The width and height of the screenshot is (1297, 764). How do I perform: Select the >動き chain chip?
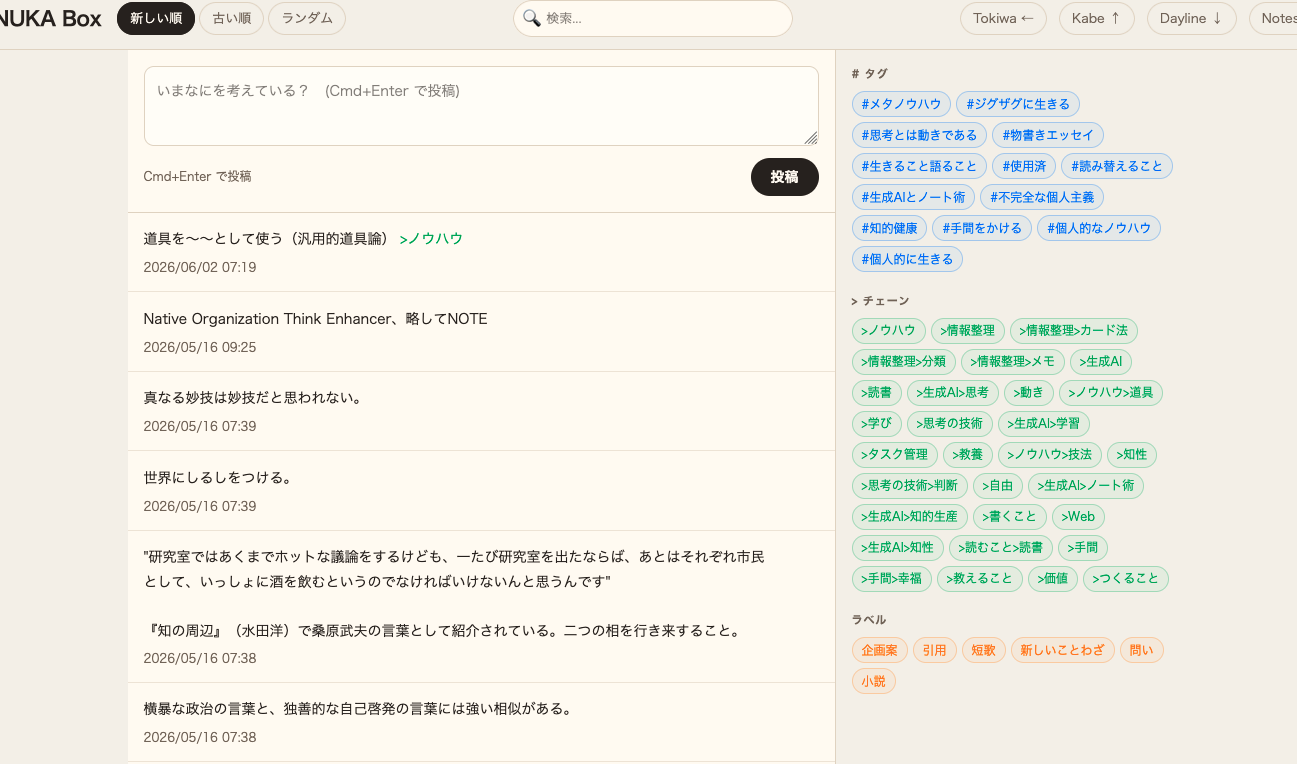click(x=1028, y=393)
